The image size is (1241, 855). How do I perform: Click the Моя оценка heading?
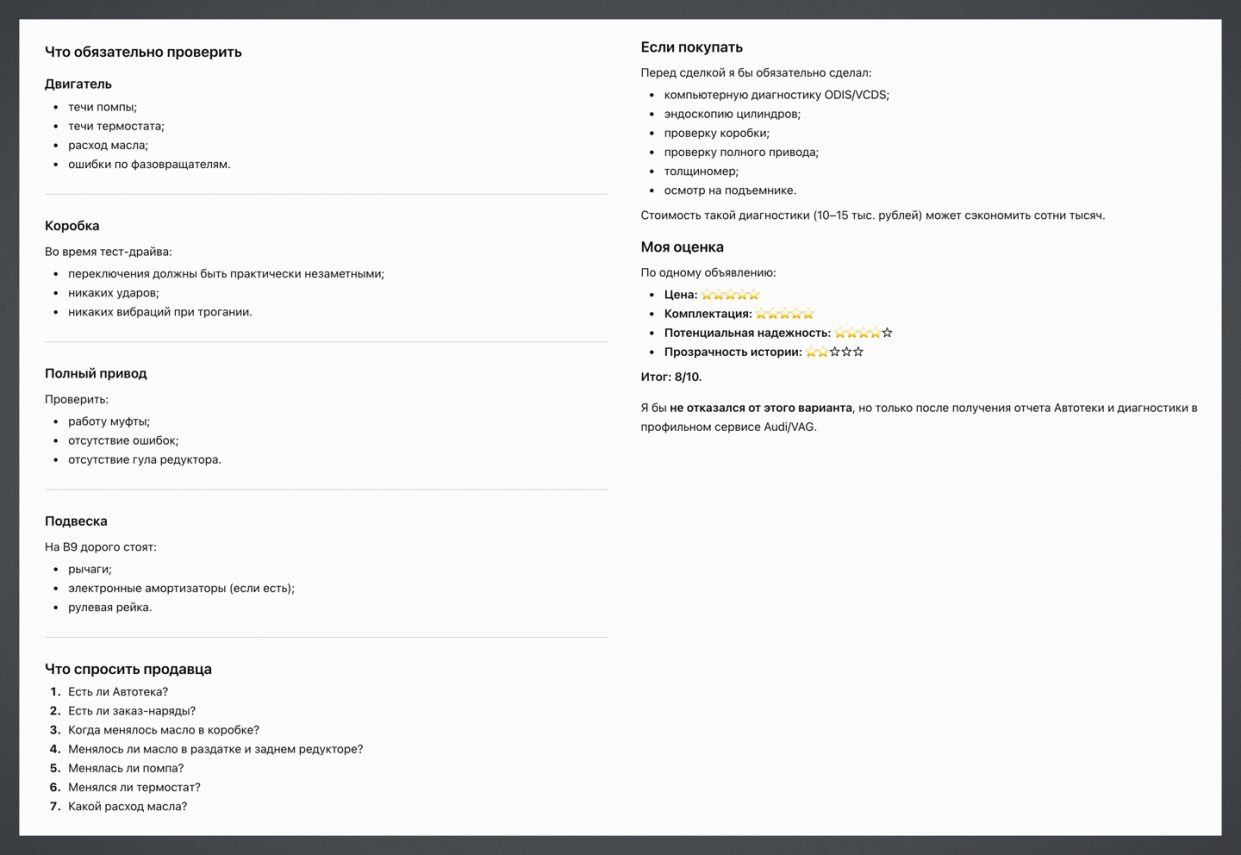pyautogui.click(x=682, y=247)
